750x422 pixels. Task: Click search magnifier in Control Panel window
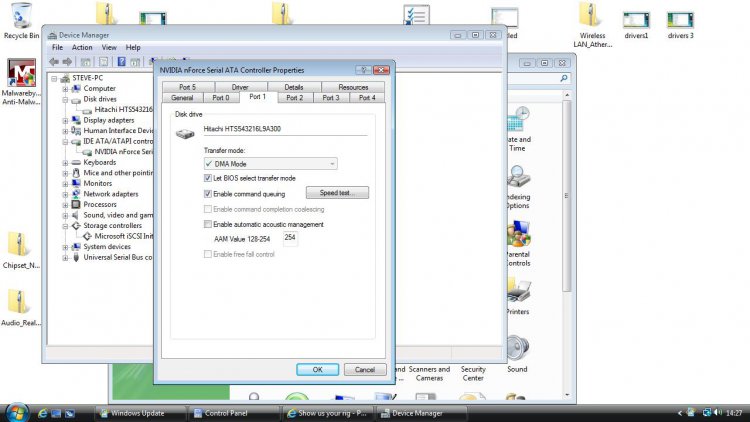pyautogui.click(x=564, y=78)
